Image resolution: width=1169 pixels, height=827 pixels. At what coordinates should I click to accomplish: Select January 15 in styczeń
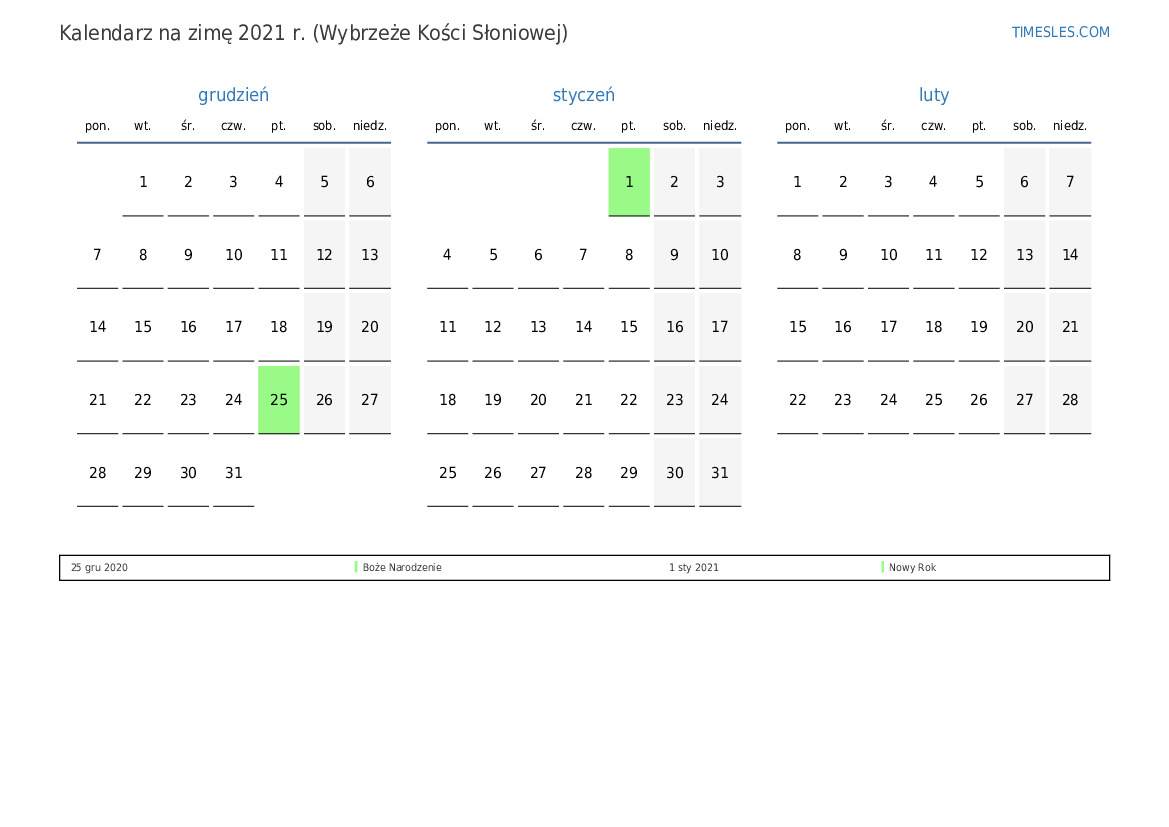pos(629,327)
